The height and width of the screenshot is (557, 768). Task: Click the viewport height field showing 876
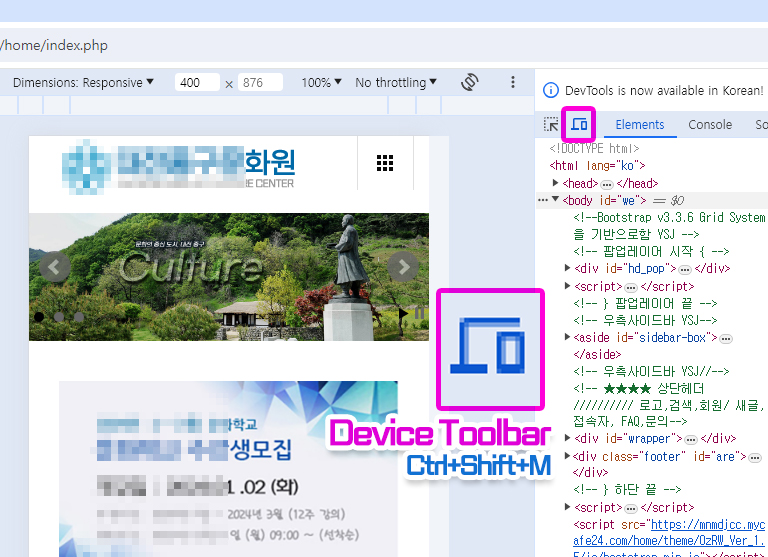[x=263, y=82]
